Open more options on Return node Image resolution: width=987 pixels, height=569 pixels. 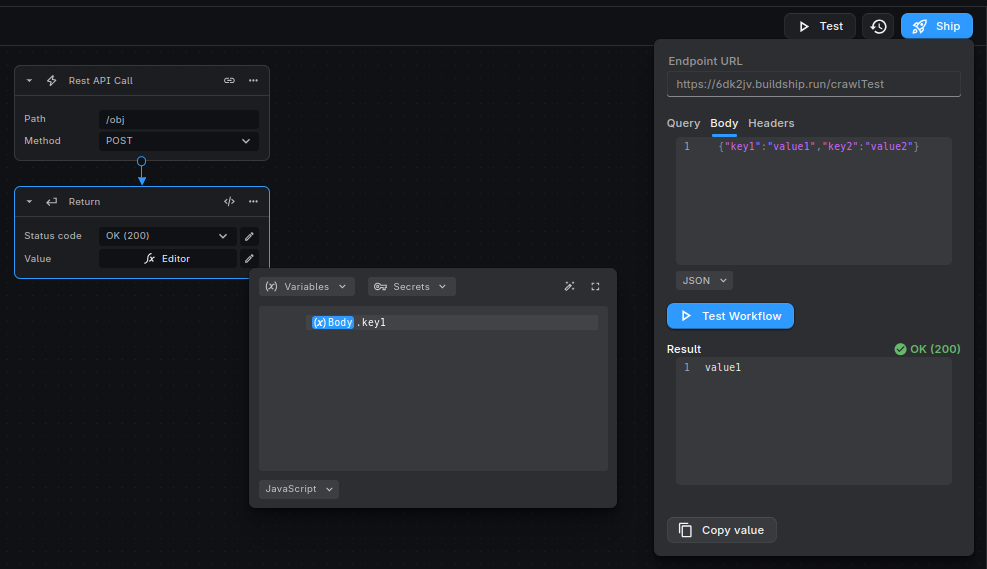click(253, 201)
